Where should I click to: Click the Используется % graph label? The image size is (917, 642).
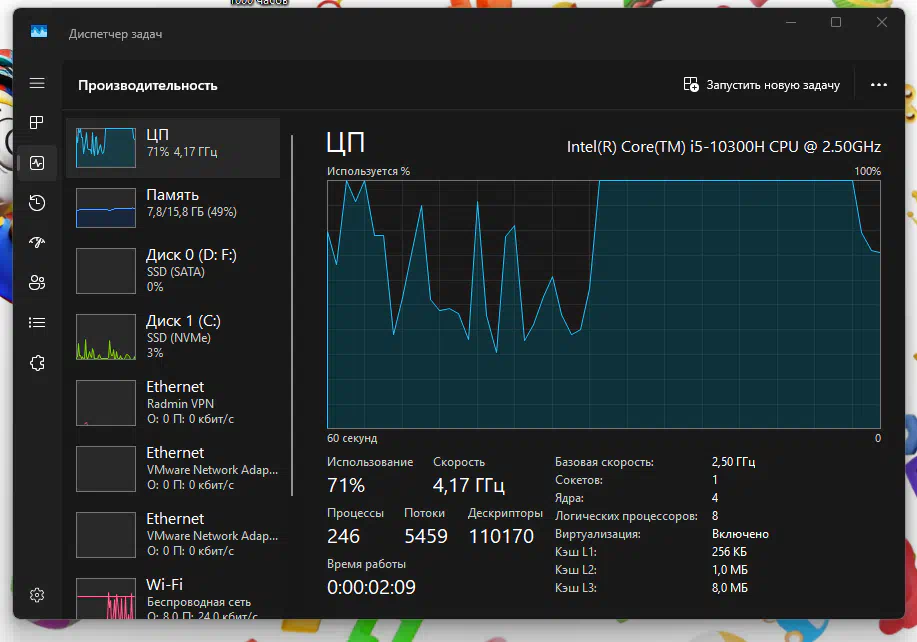click(x=368, y=171)
